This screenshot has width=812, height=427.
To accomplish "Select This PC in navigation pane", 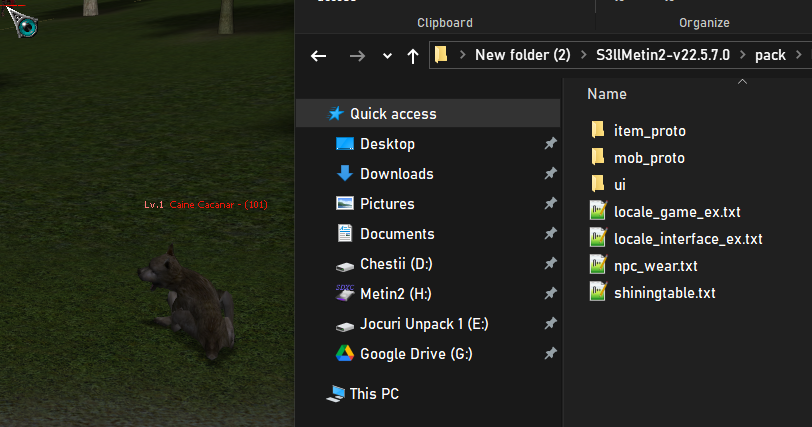I will click(x=374, y=394).
